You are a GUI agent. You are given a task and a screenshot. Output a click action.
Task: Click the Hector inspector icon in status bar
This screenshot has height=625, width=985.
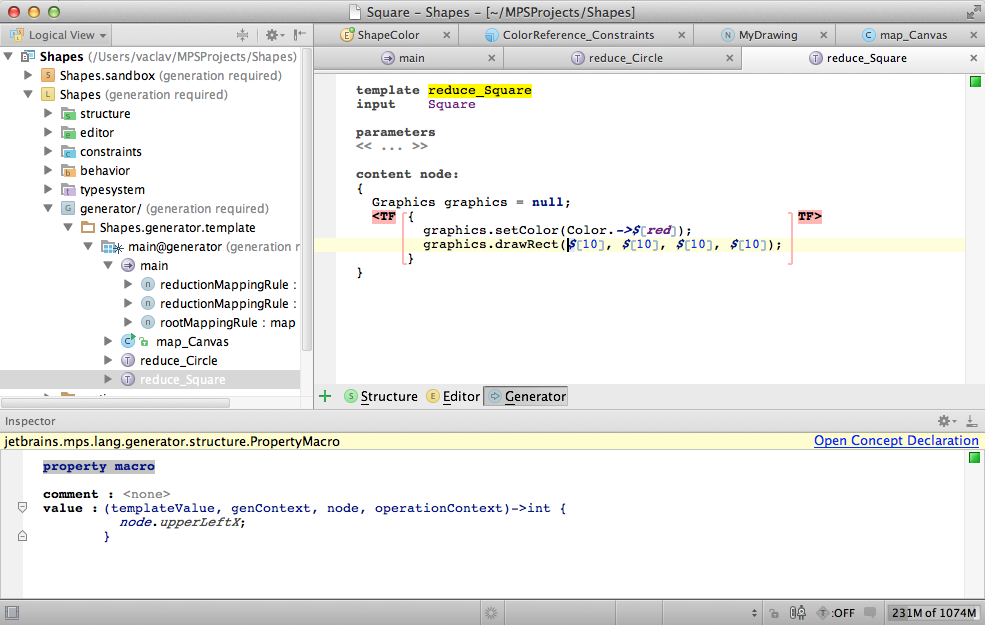pos(798,613)
